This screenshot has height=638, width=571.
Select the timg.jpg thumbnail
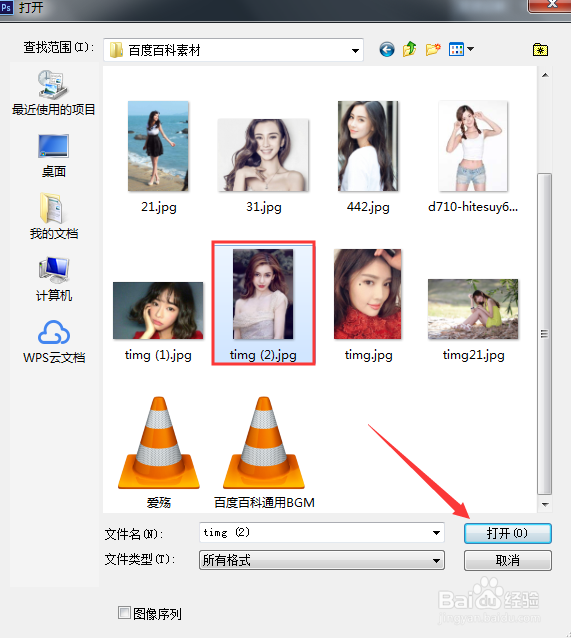pyautogui.click(x=368, y=294)
